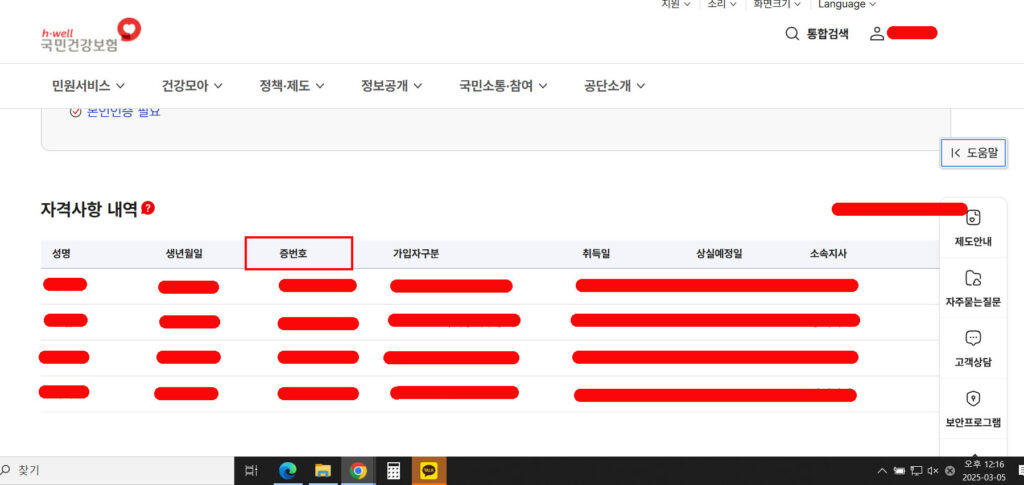Open the Language dropdown
The height and width of the screenshot is (485, 1024).
(846, 4)
